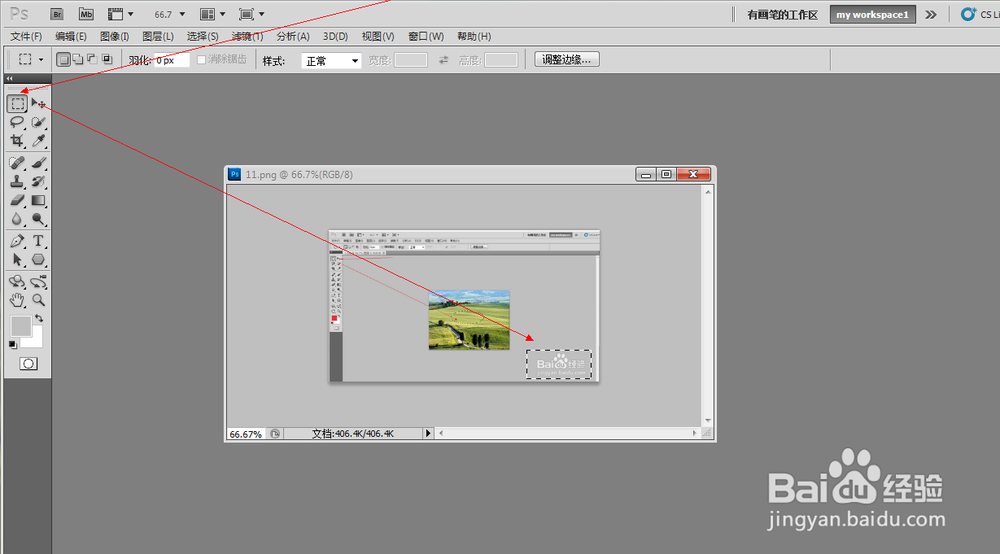Select the Blur tool
The width and height of the screenshot is (1000, 554).
[17, 219]
